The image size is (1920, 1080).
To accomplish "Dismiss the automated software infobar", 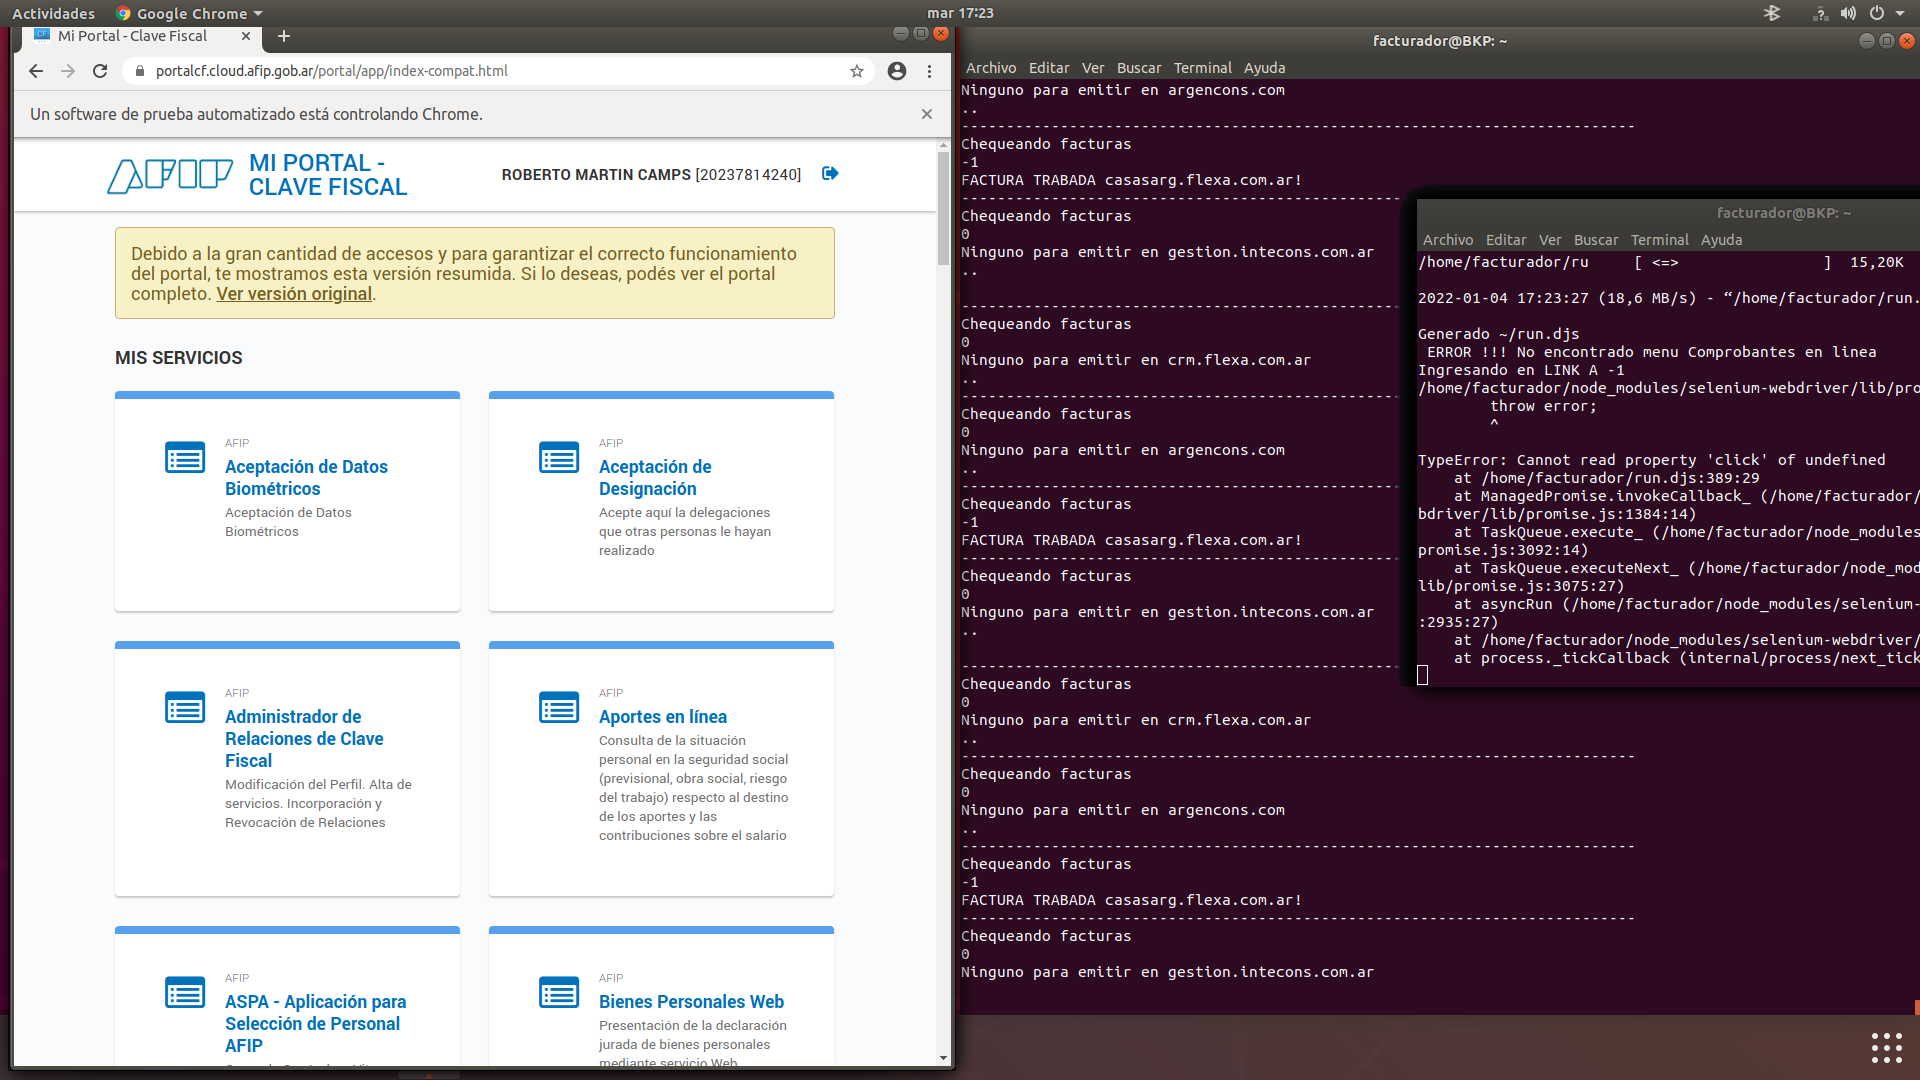I will [927, 114].
